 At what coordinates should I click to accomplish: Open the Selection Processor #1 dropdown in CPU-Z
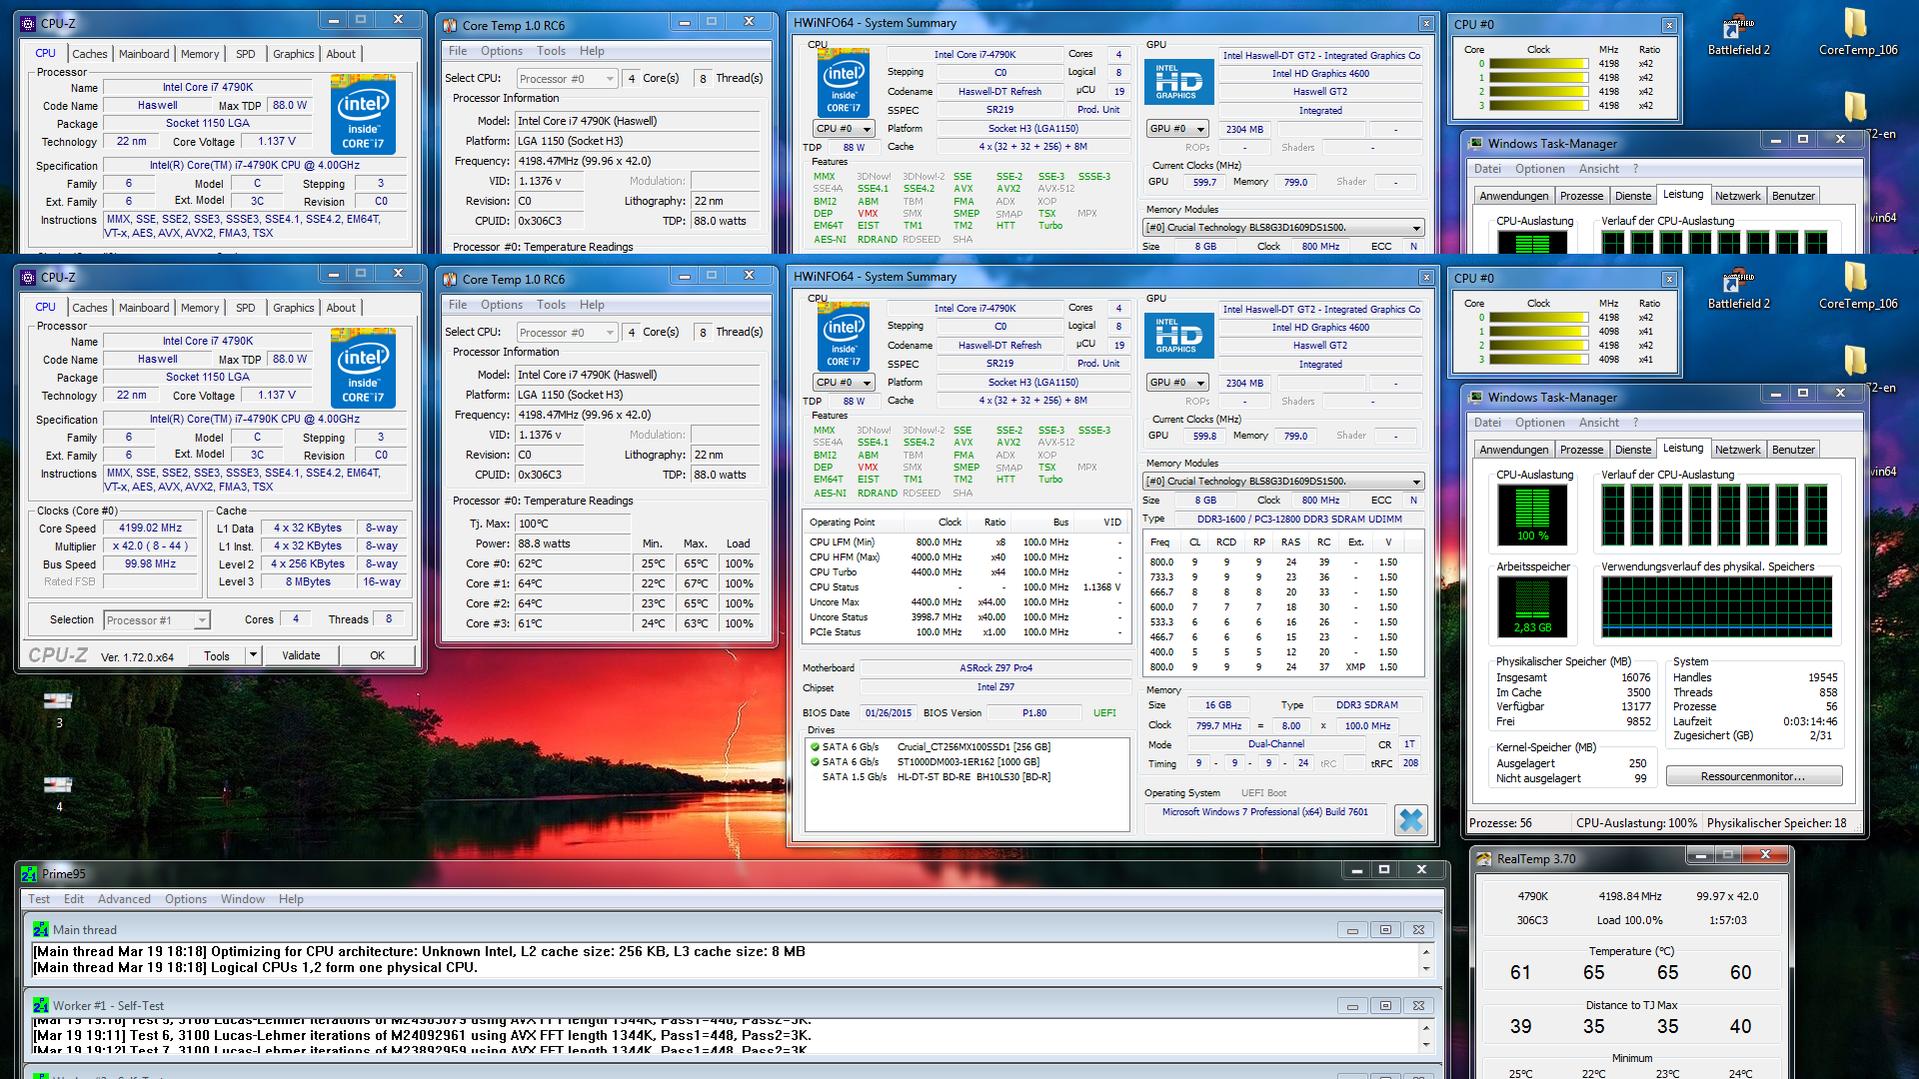pyautogui.click(x=156, y=620)
